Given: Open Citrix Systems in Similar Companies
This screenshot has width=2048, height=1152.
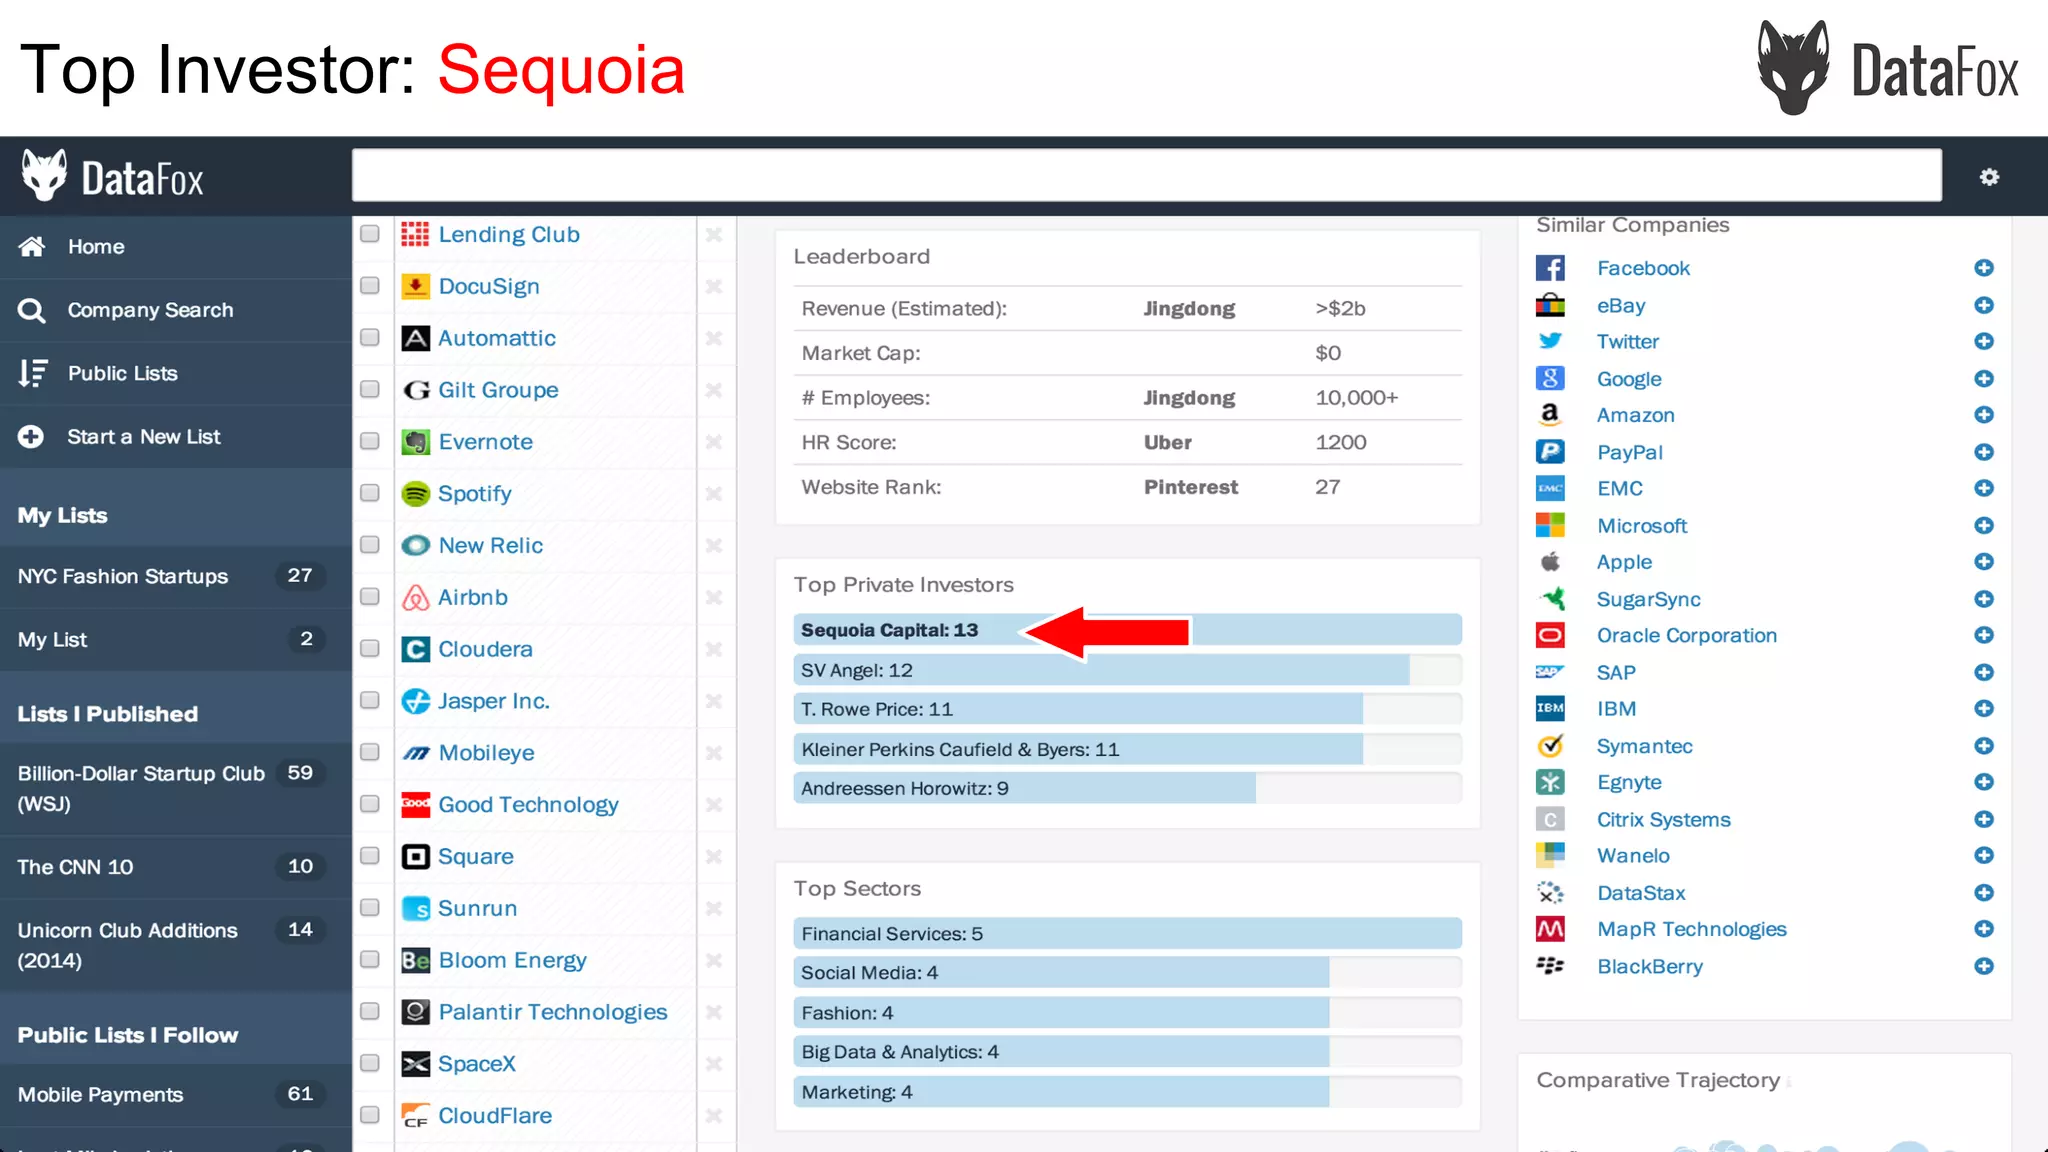Looking at the screenshot, I should pos(1663,819).
